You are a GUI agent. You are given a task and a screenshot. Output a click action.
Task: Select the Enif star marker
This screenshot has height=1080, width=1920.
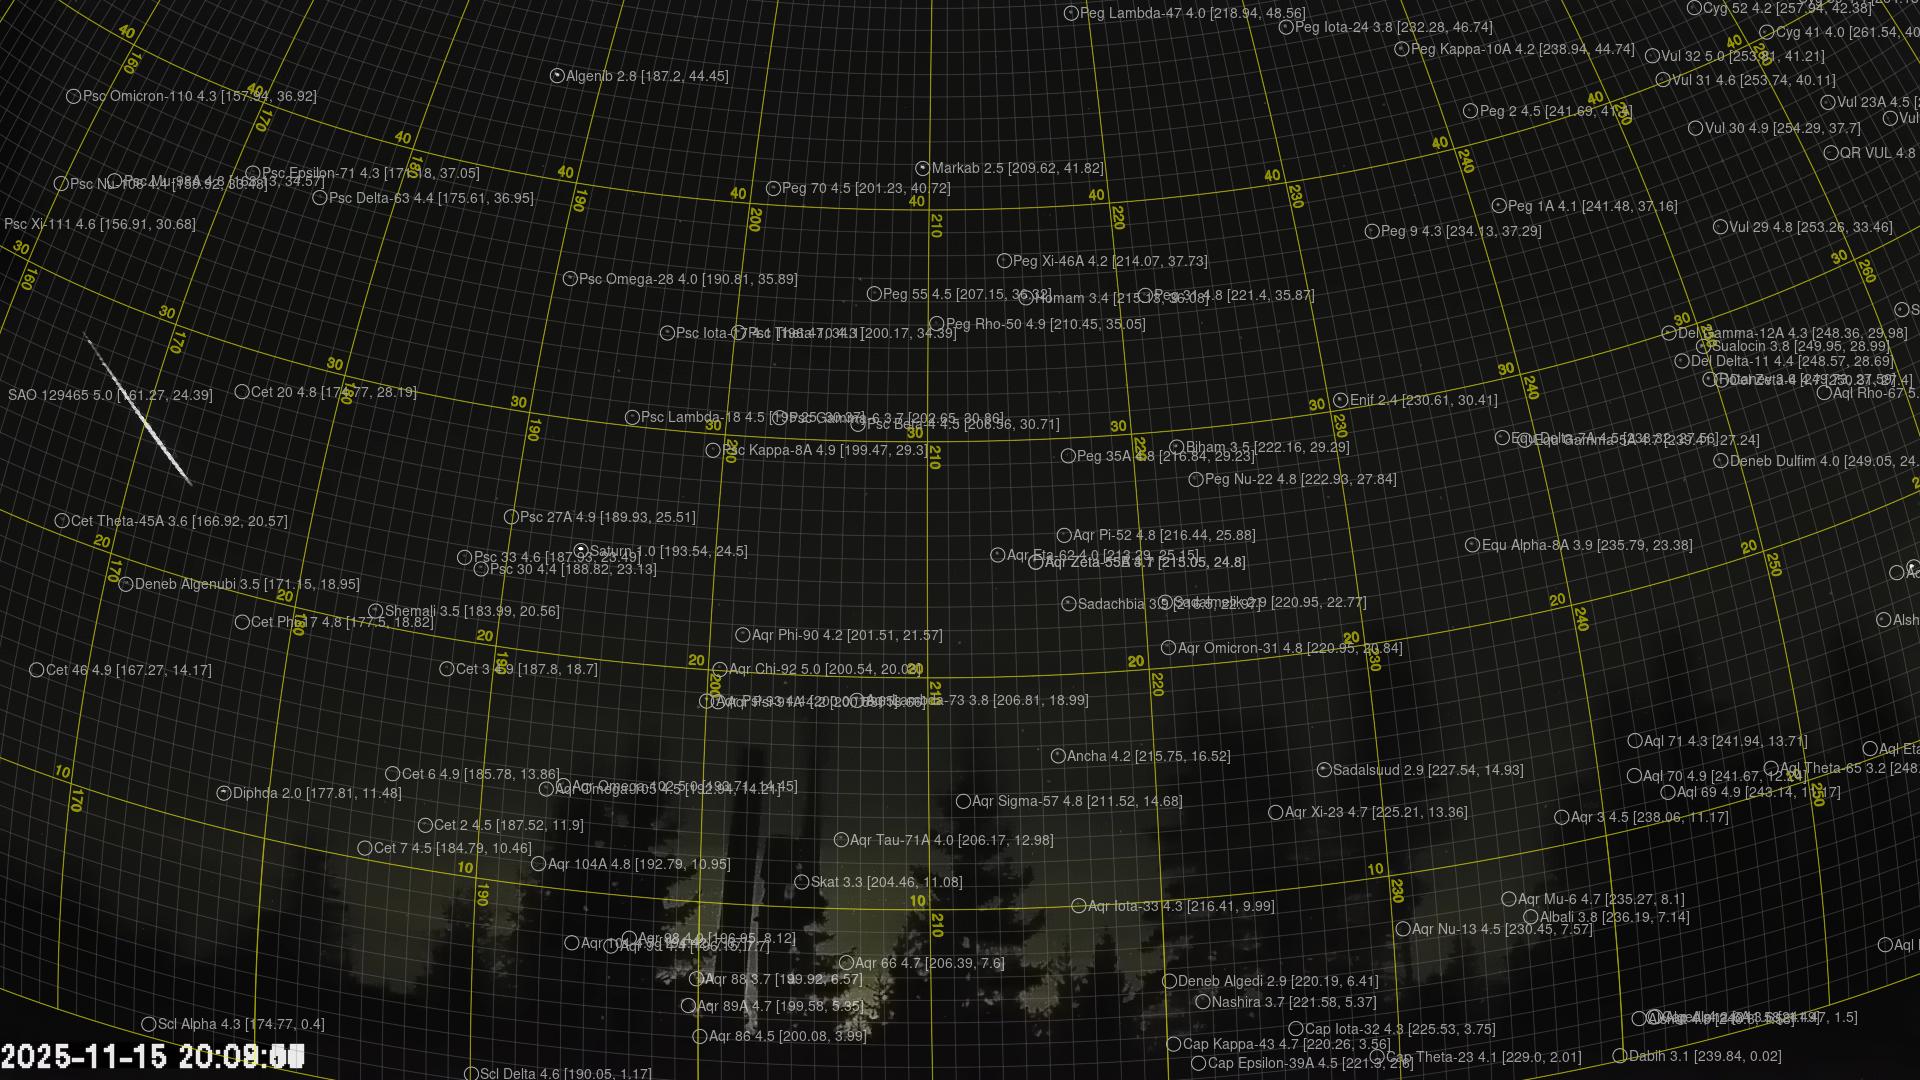click(1340, 400)
